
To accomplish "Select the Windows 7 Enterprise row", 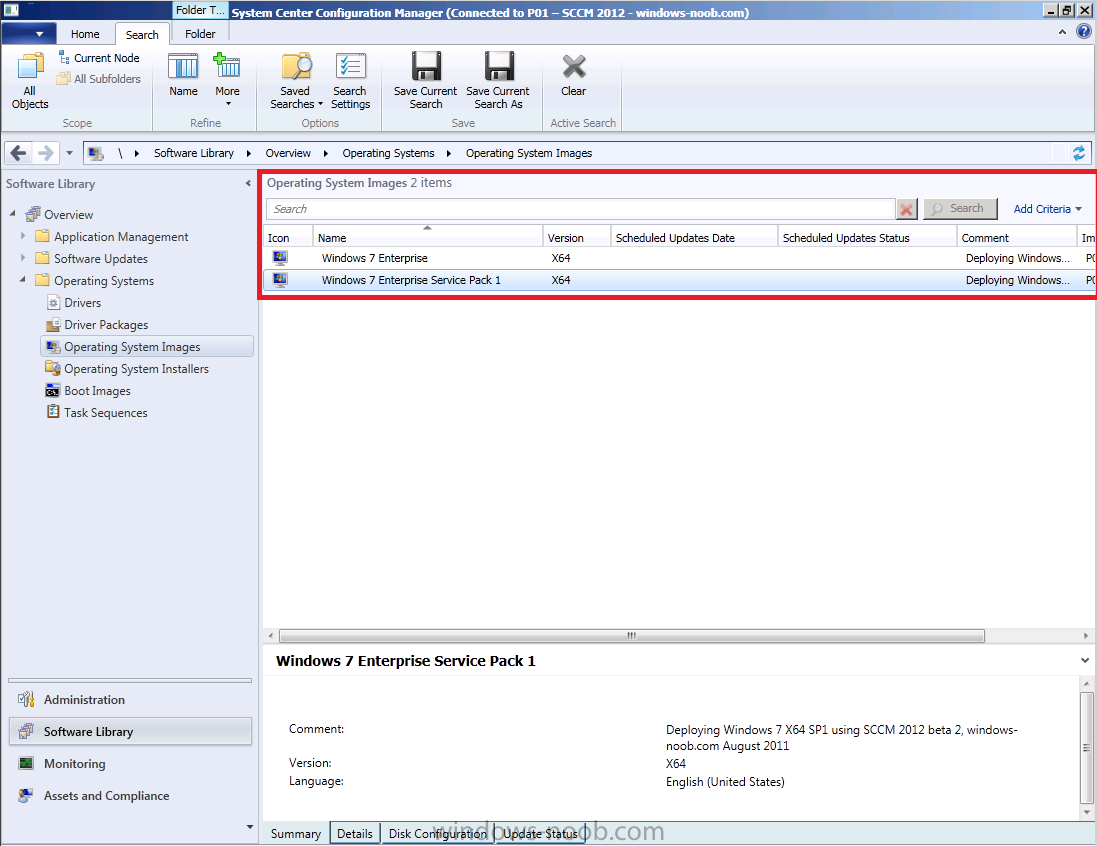I will [679, 258].
